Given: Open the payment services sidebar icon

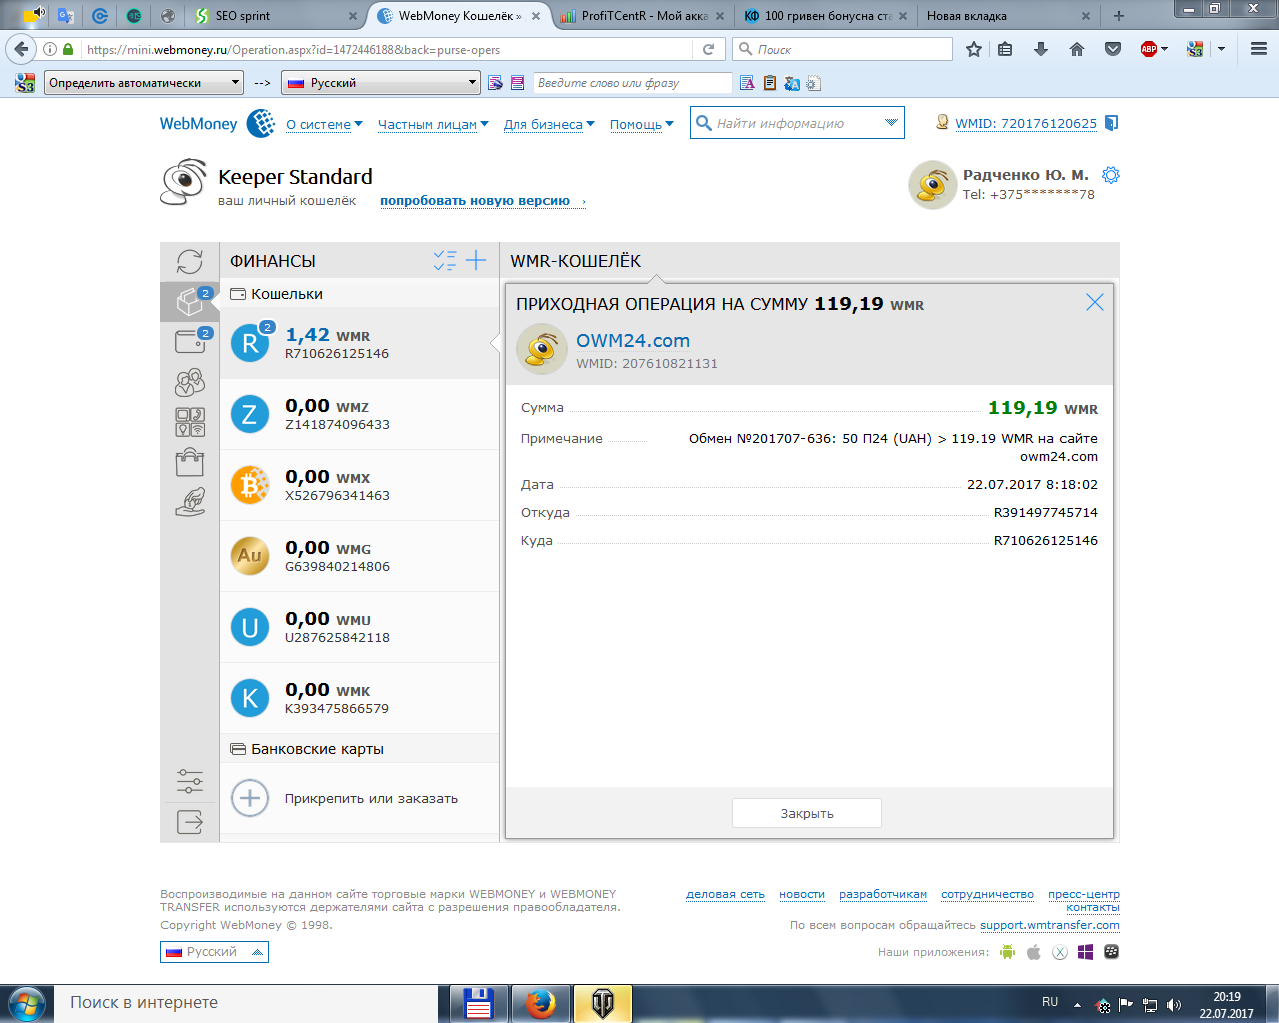Looking at the screenshot, I should point(190,422).
